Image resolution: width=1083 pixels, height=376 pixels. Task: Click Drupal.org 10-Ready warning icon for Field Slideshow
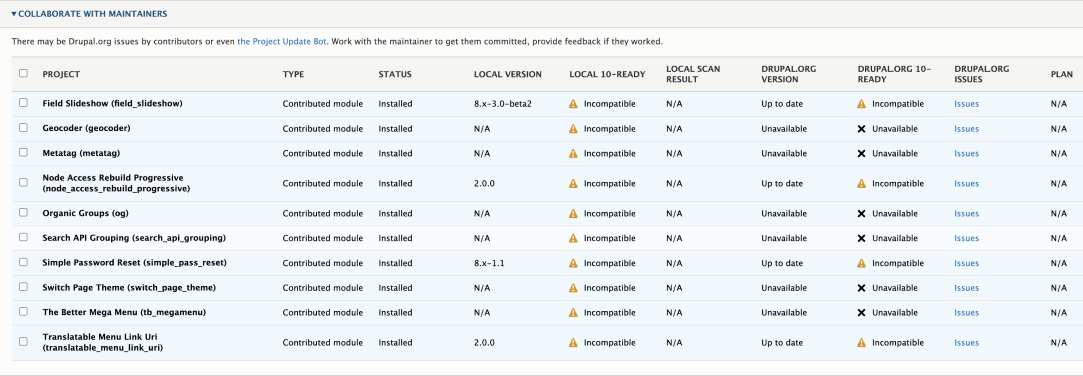(x=861, y=104)
